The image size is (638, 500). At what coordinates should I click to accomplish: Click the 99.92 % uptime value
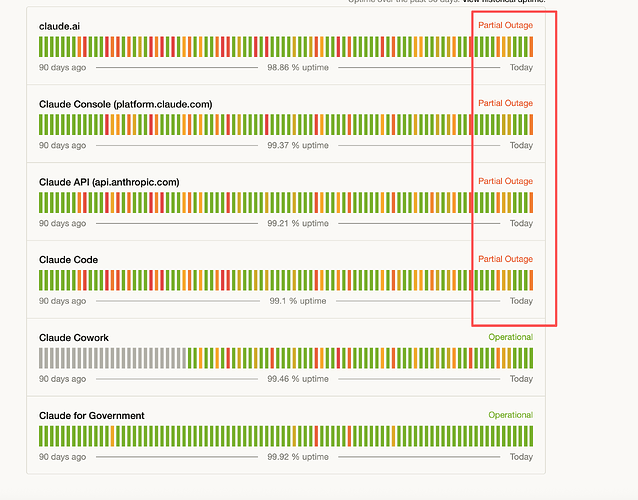(x=298, y=457)
